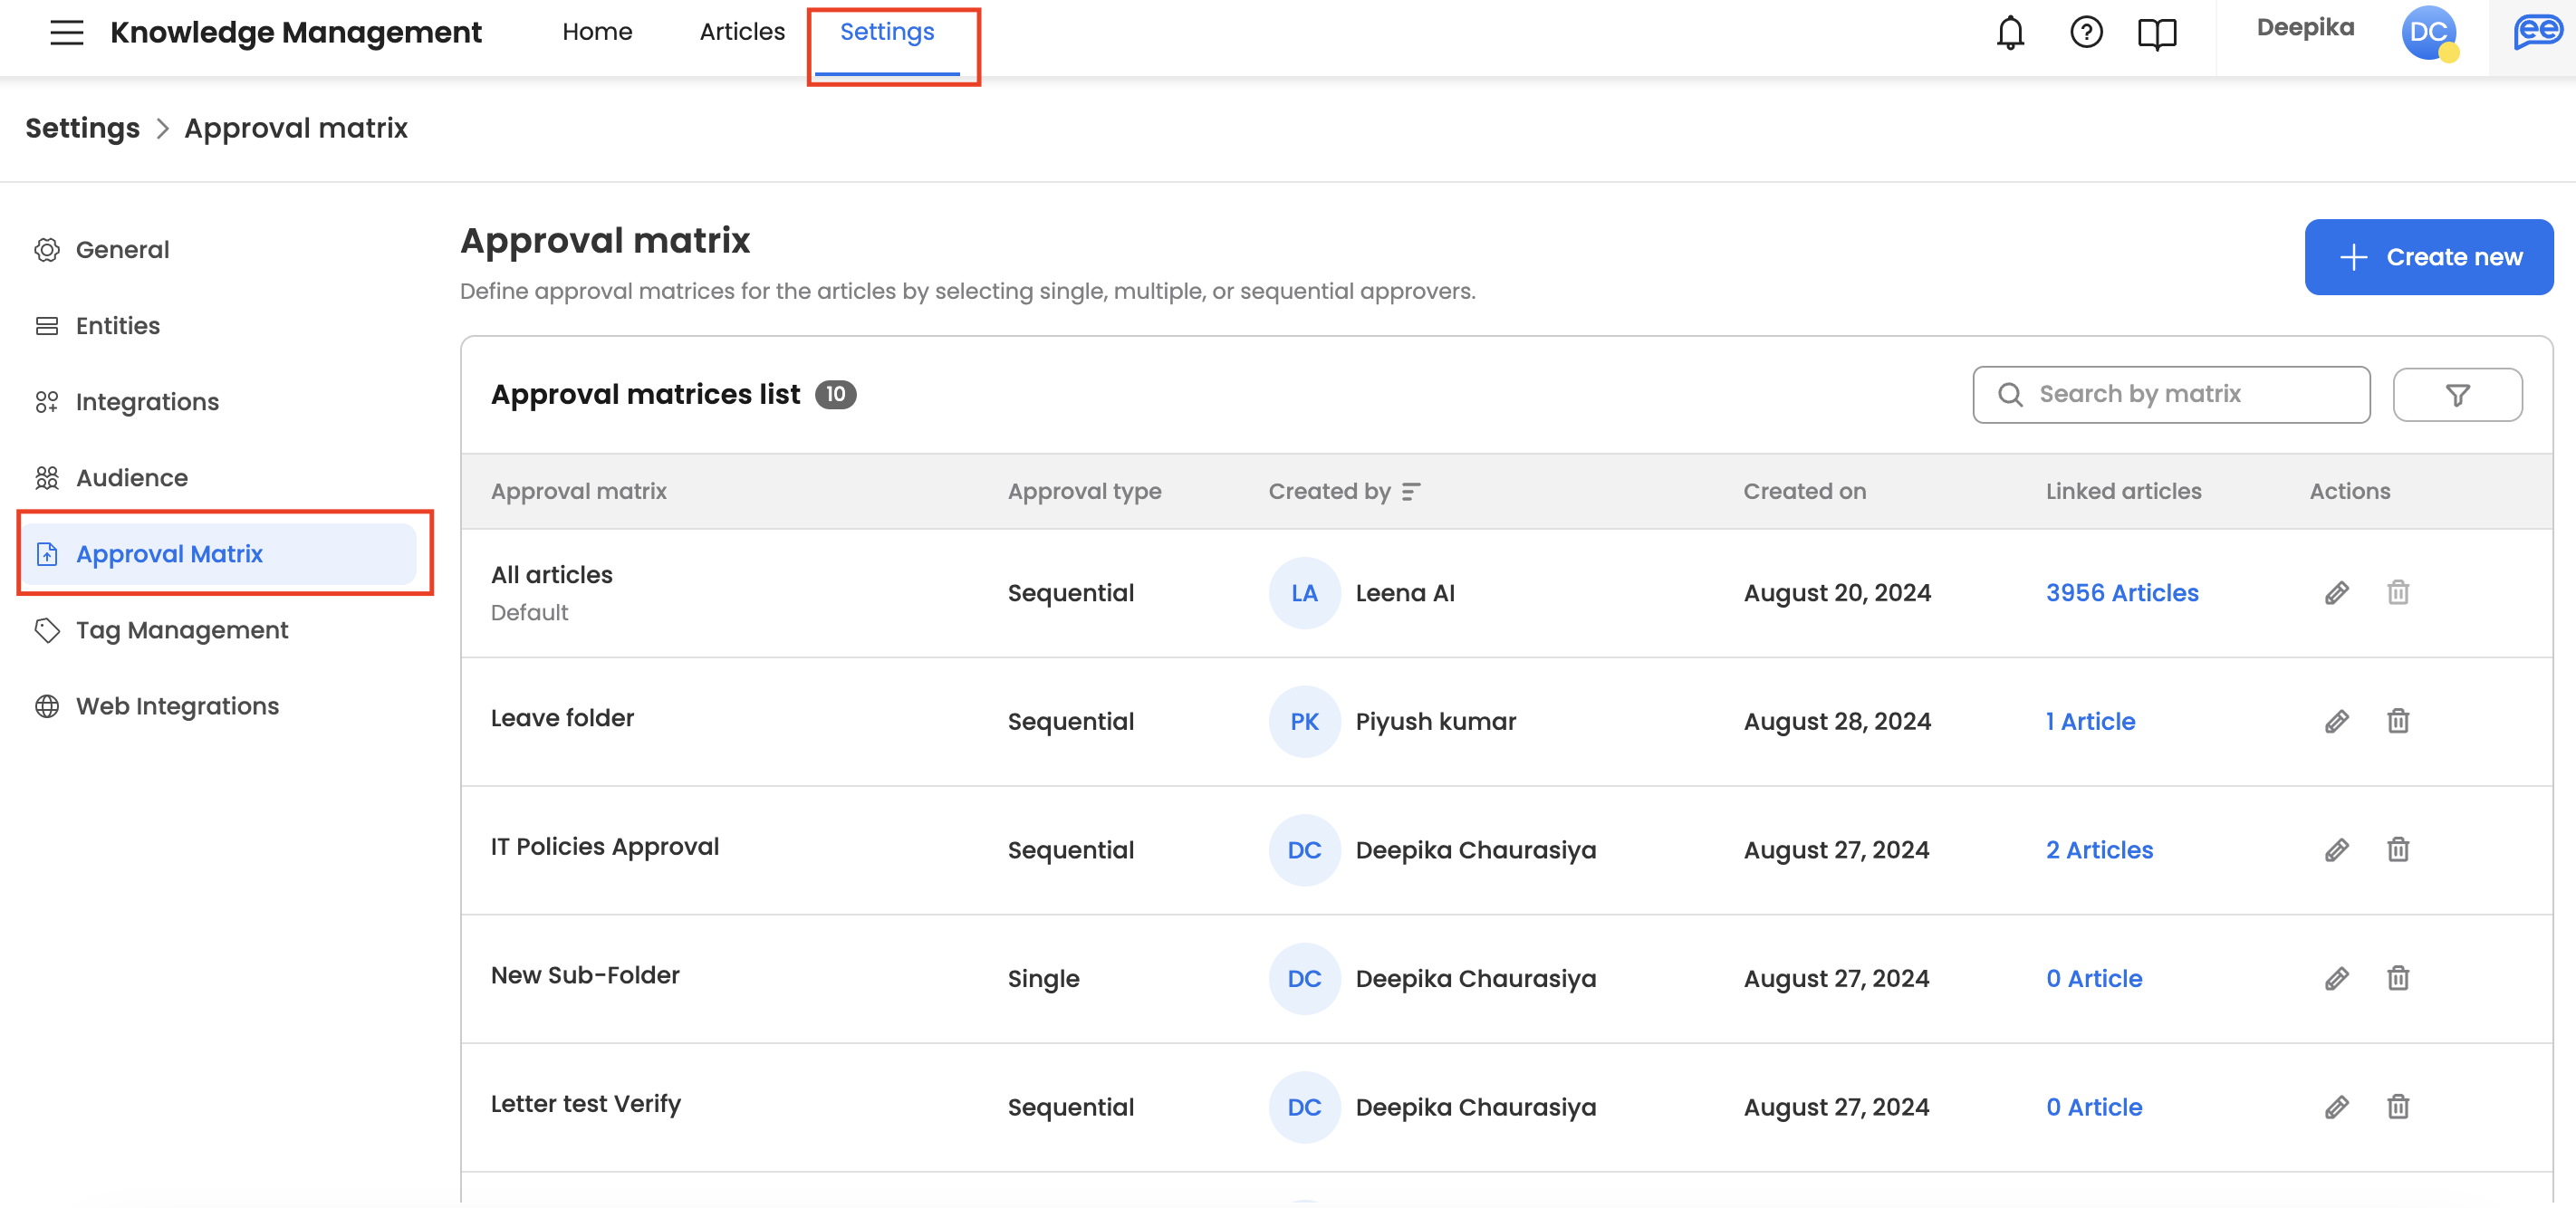
Task: Select Tag Management in sidebar
Action: point(181,630)
